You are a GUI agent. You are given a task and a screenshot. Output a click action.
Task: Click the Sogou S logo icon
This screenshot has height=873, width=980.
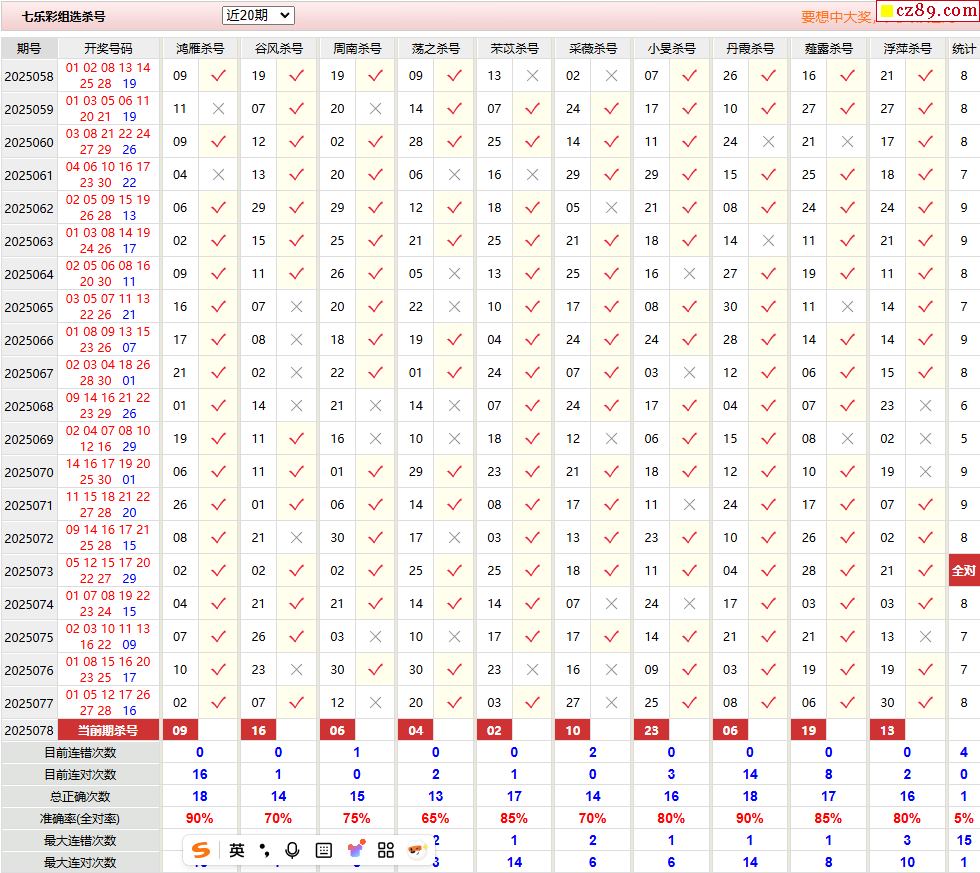[x=201, y=850]
